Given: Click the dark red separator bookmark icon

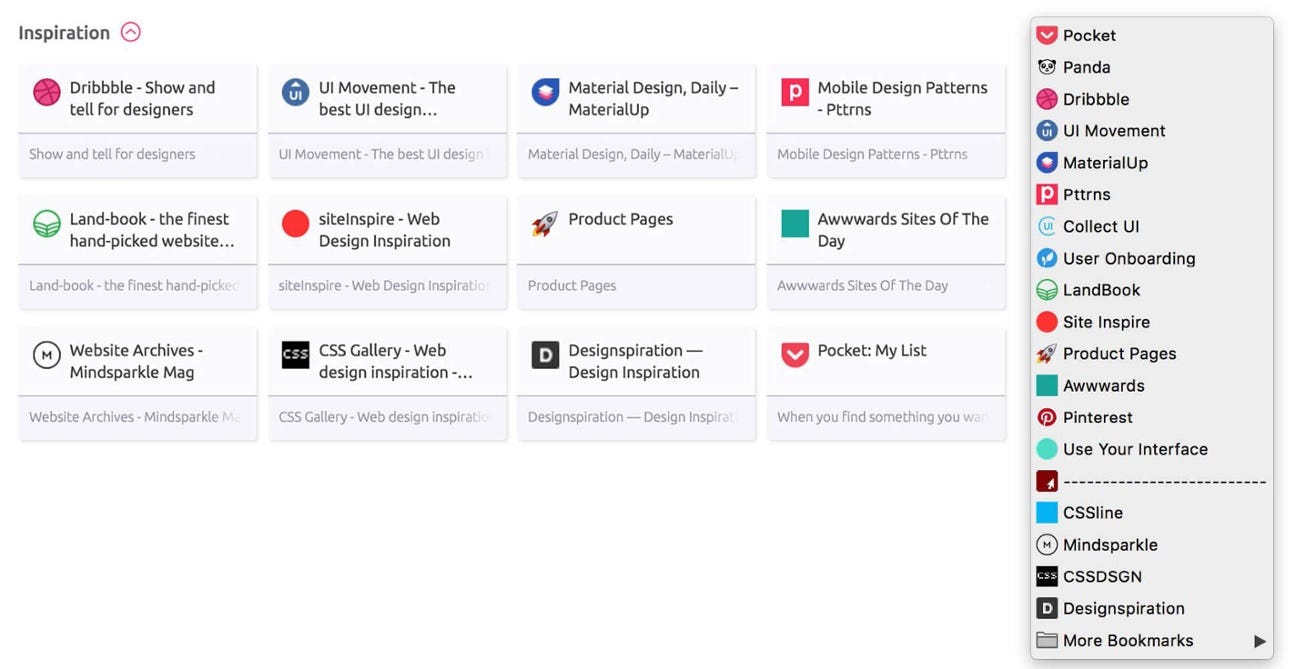Looking at the screenshot, I should [x=1047, y=482].
